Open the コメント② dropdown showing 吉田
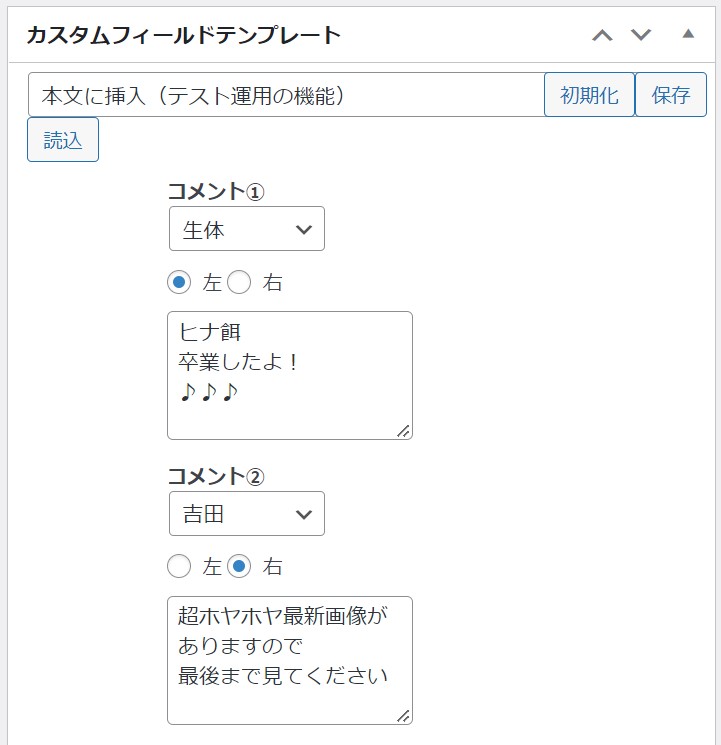 [x=247, y=514]
